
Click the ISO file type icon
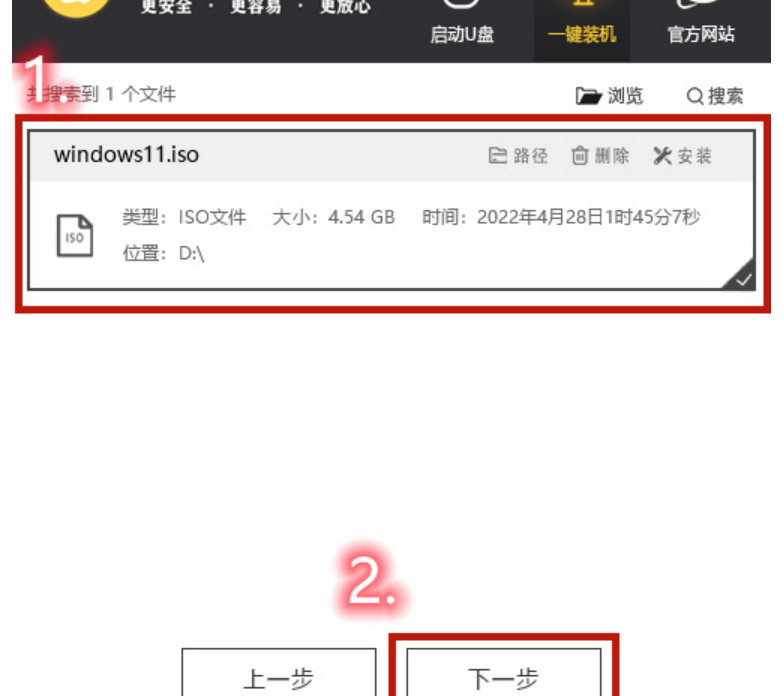[x=74, y=236]
